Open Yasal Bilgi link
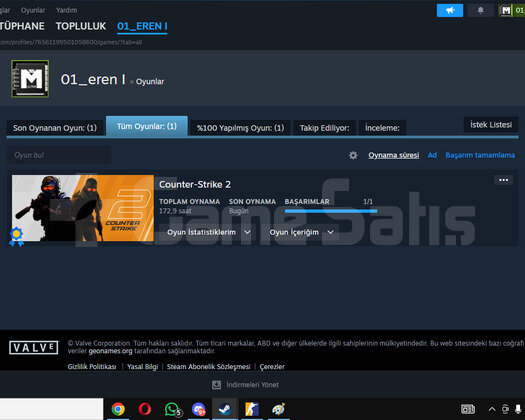 (x=142, y=366)
